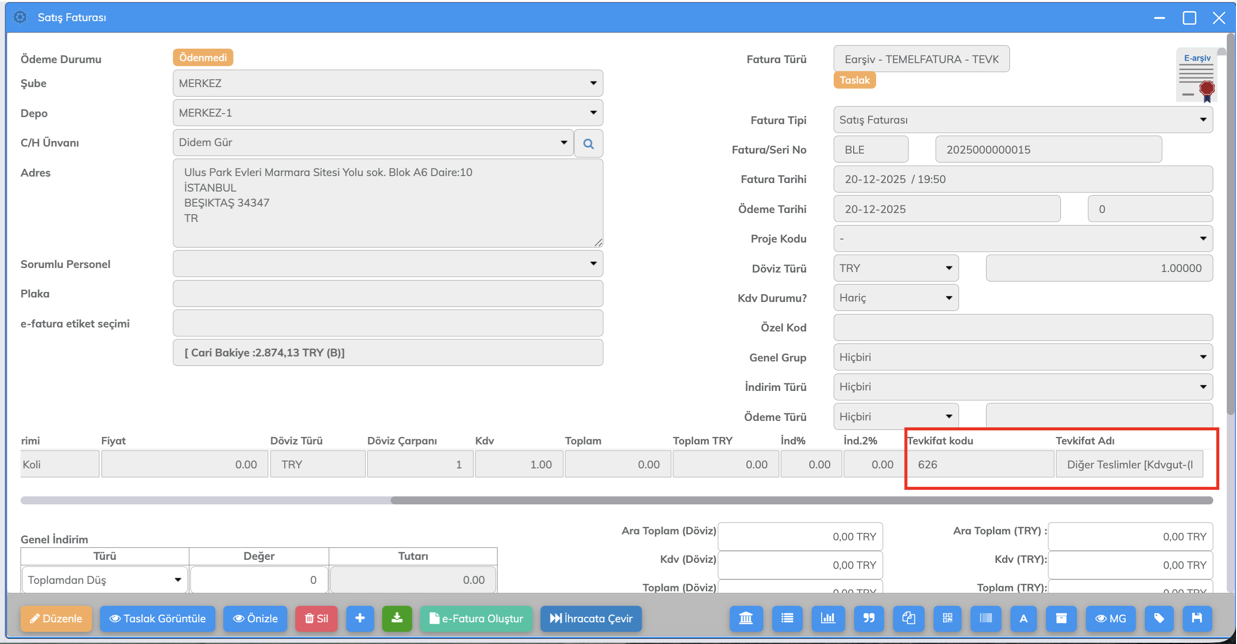Click the price tag icon button
The width and height of the screenshot is (1237, 644).
click(1159, 619)
